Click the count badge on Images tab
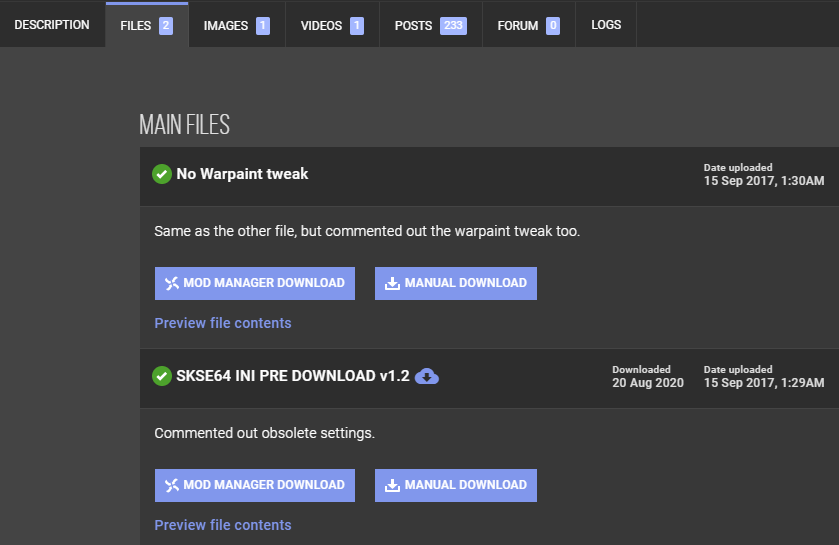839x545 pixels. click(263, 26)
